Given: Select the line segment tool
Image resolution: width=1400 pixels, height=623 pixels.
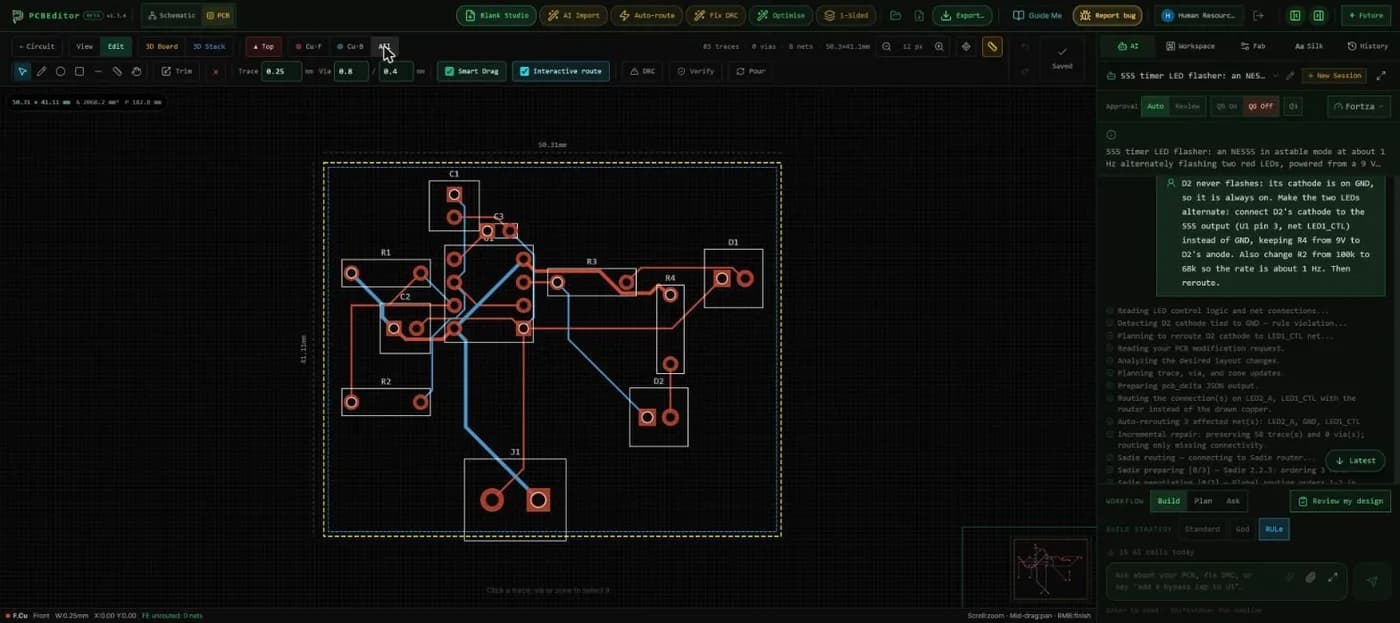Looking at the screenshot, I should click(x=98, y=71).
